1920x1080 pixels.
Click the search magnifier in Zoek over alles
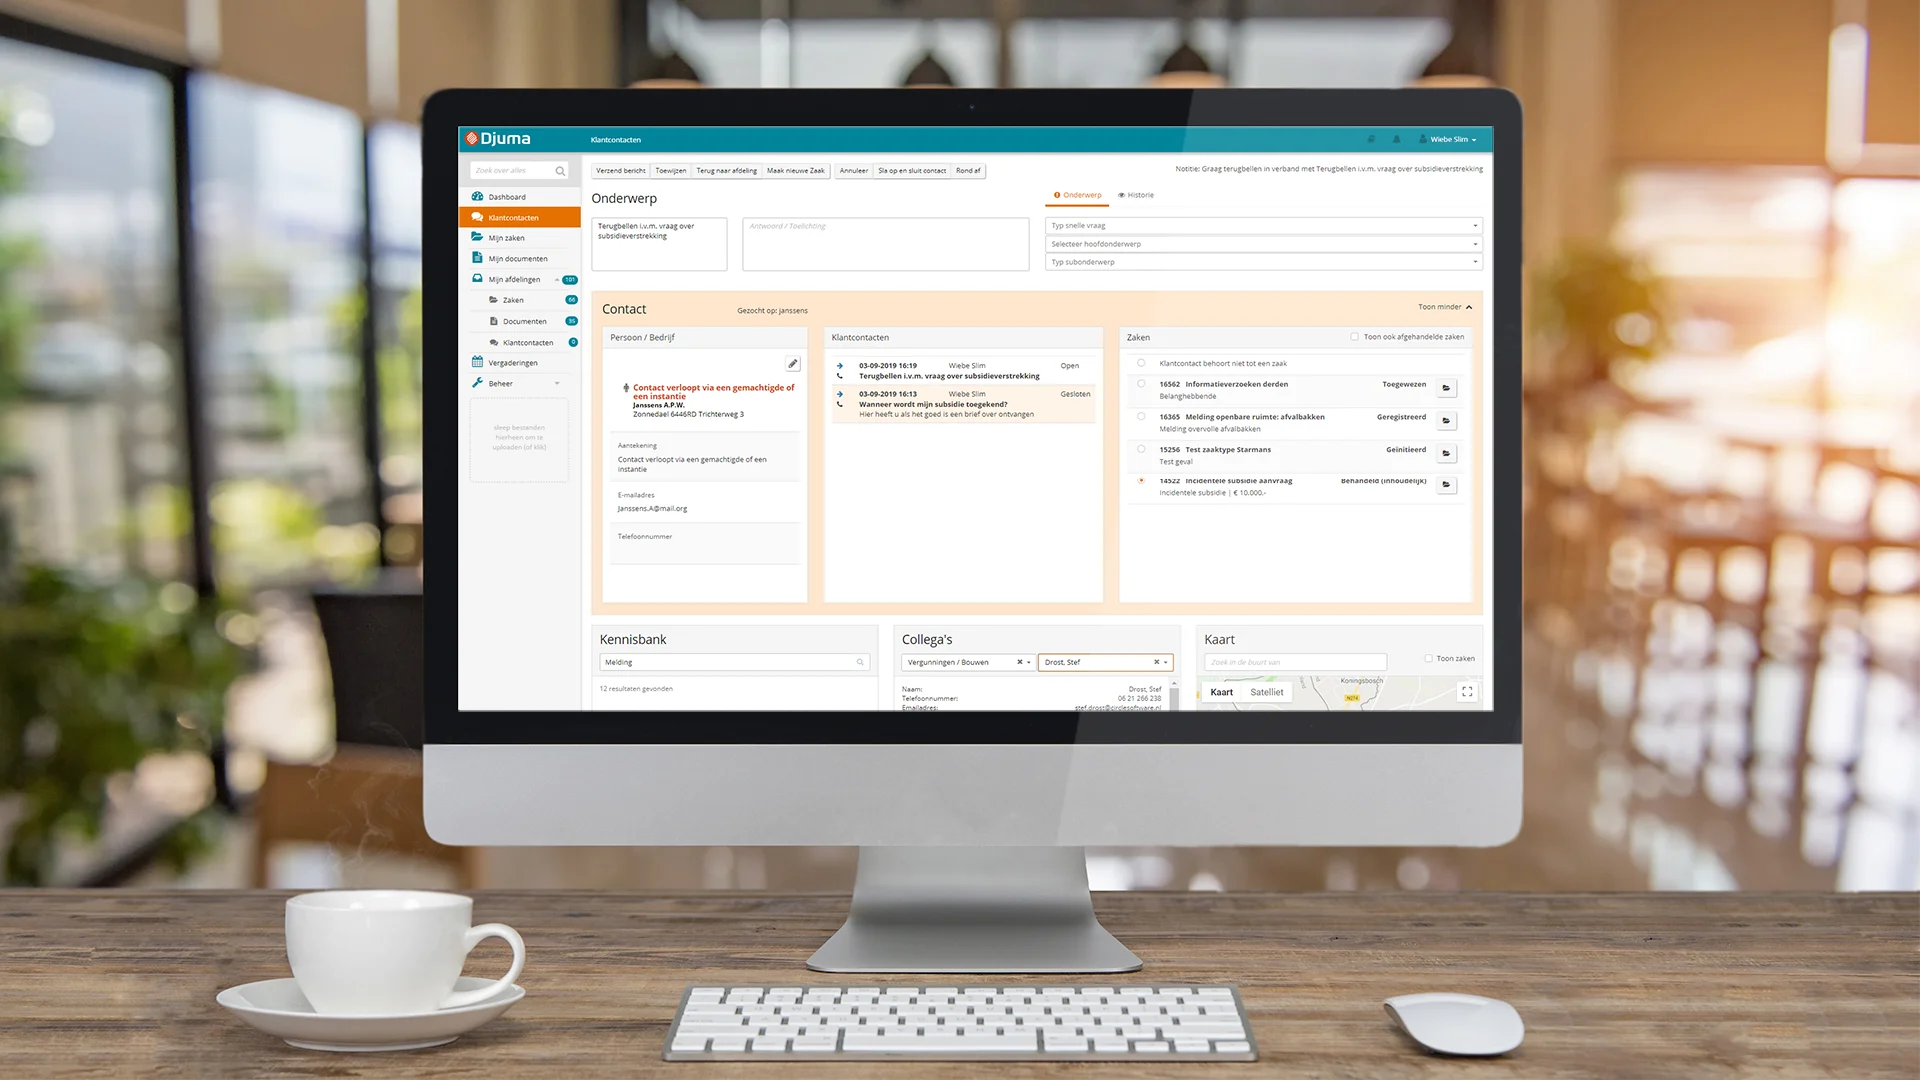pyautogui.click(x=560, y=171)
